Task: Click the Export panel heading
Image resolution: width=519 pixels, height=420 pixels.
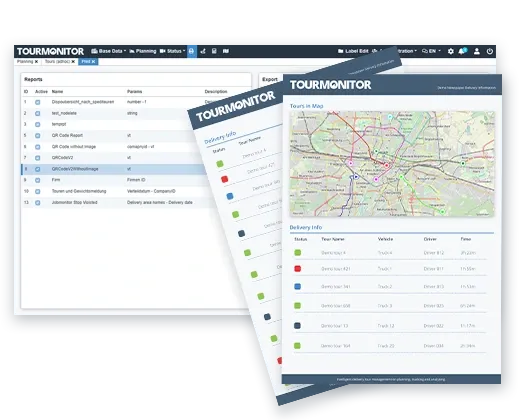Action: tap(270, 79)
